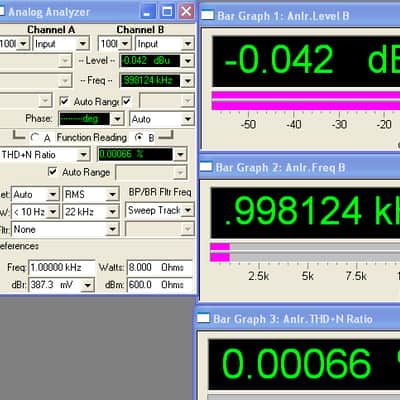Screen dimensions: 400x400
Task: Click the -50 scale label in Bar Graph 1
Action: pyautogui.click(x=248, y=125)
